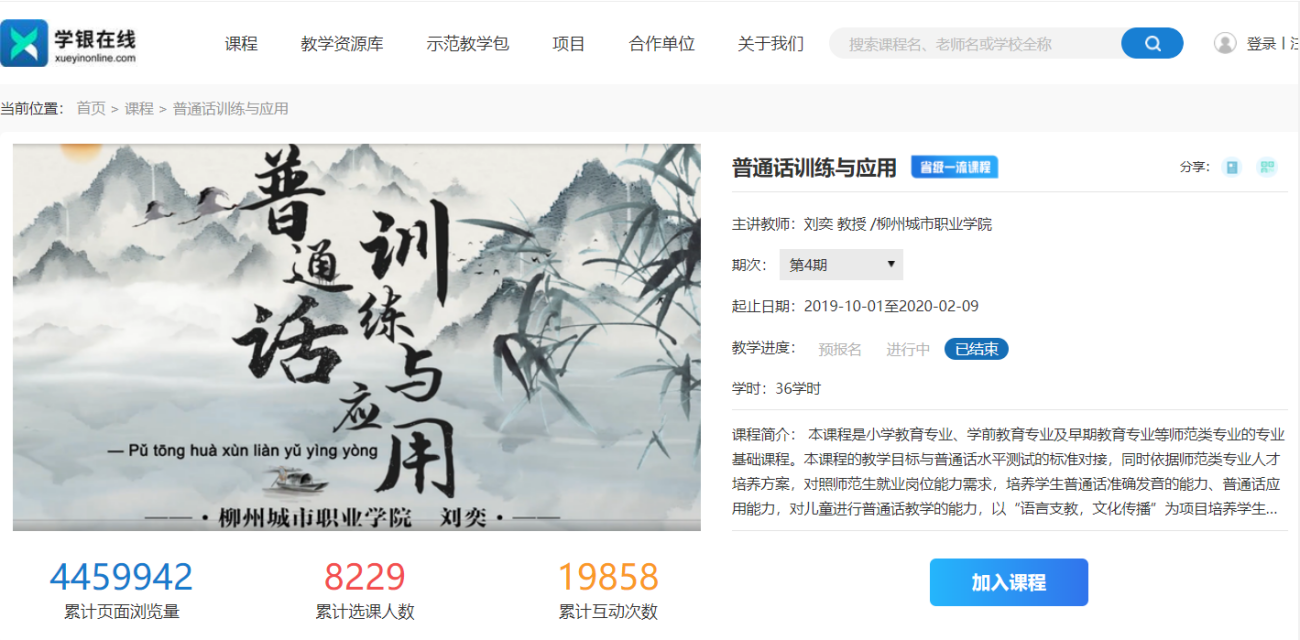The width and height of the screenshot is (1300, 640).
Task: Click the 学银在线 logo
Action: click(68, 44)
